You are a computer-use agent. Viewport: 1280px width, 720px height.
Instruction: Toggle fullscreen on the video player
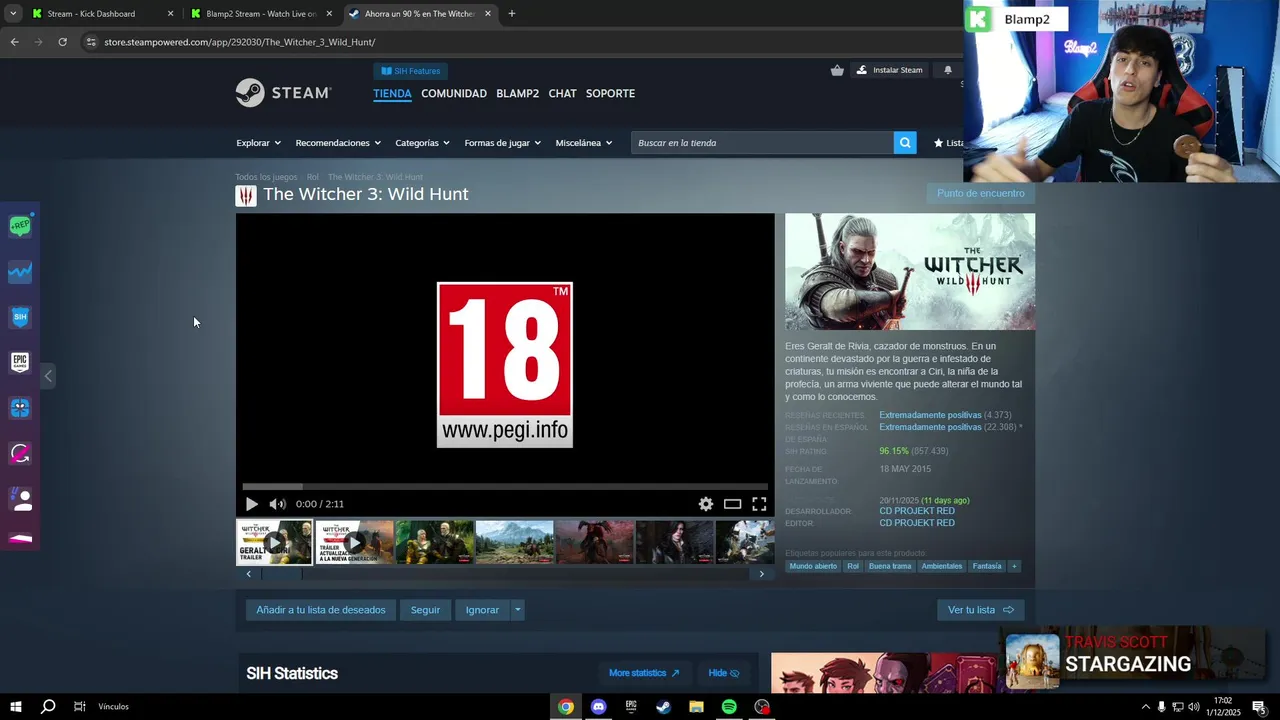pyautogui.click(x=759, y=504)
